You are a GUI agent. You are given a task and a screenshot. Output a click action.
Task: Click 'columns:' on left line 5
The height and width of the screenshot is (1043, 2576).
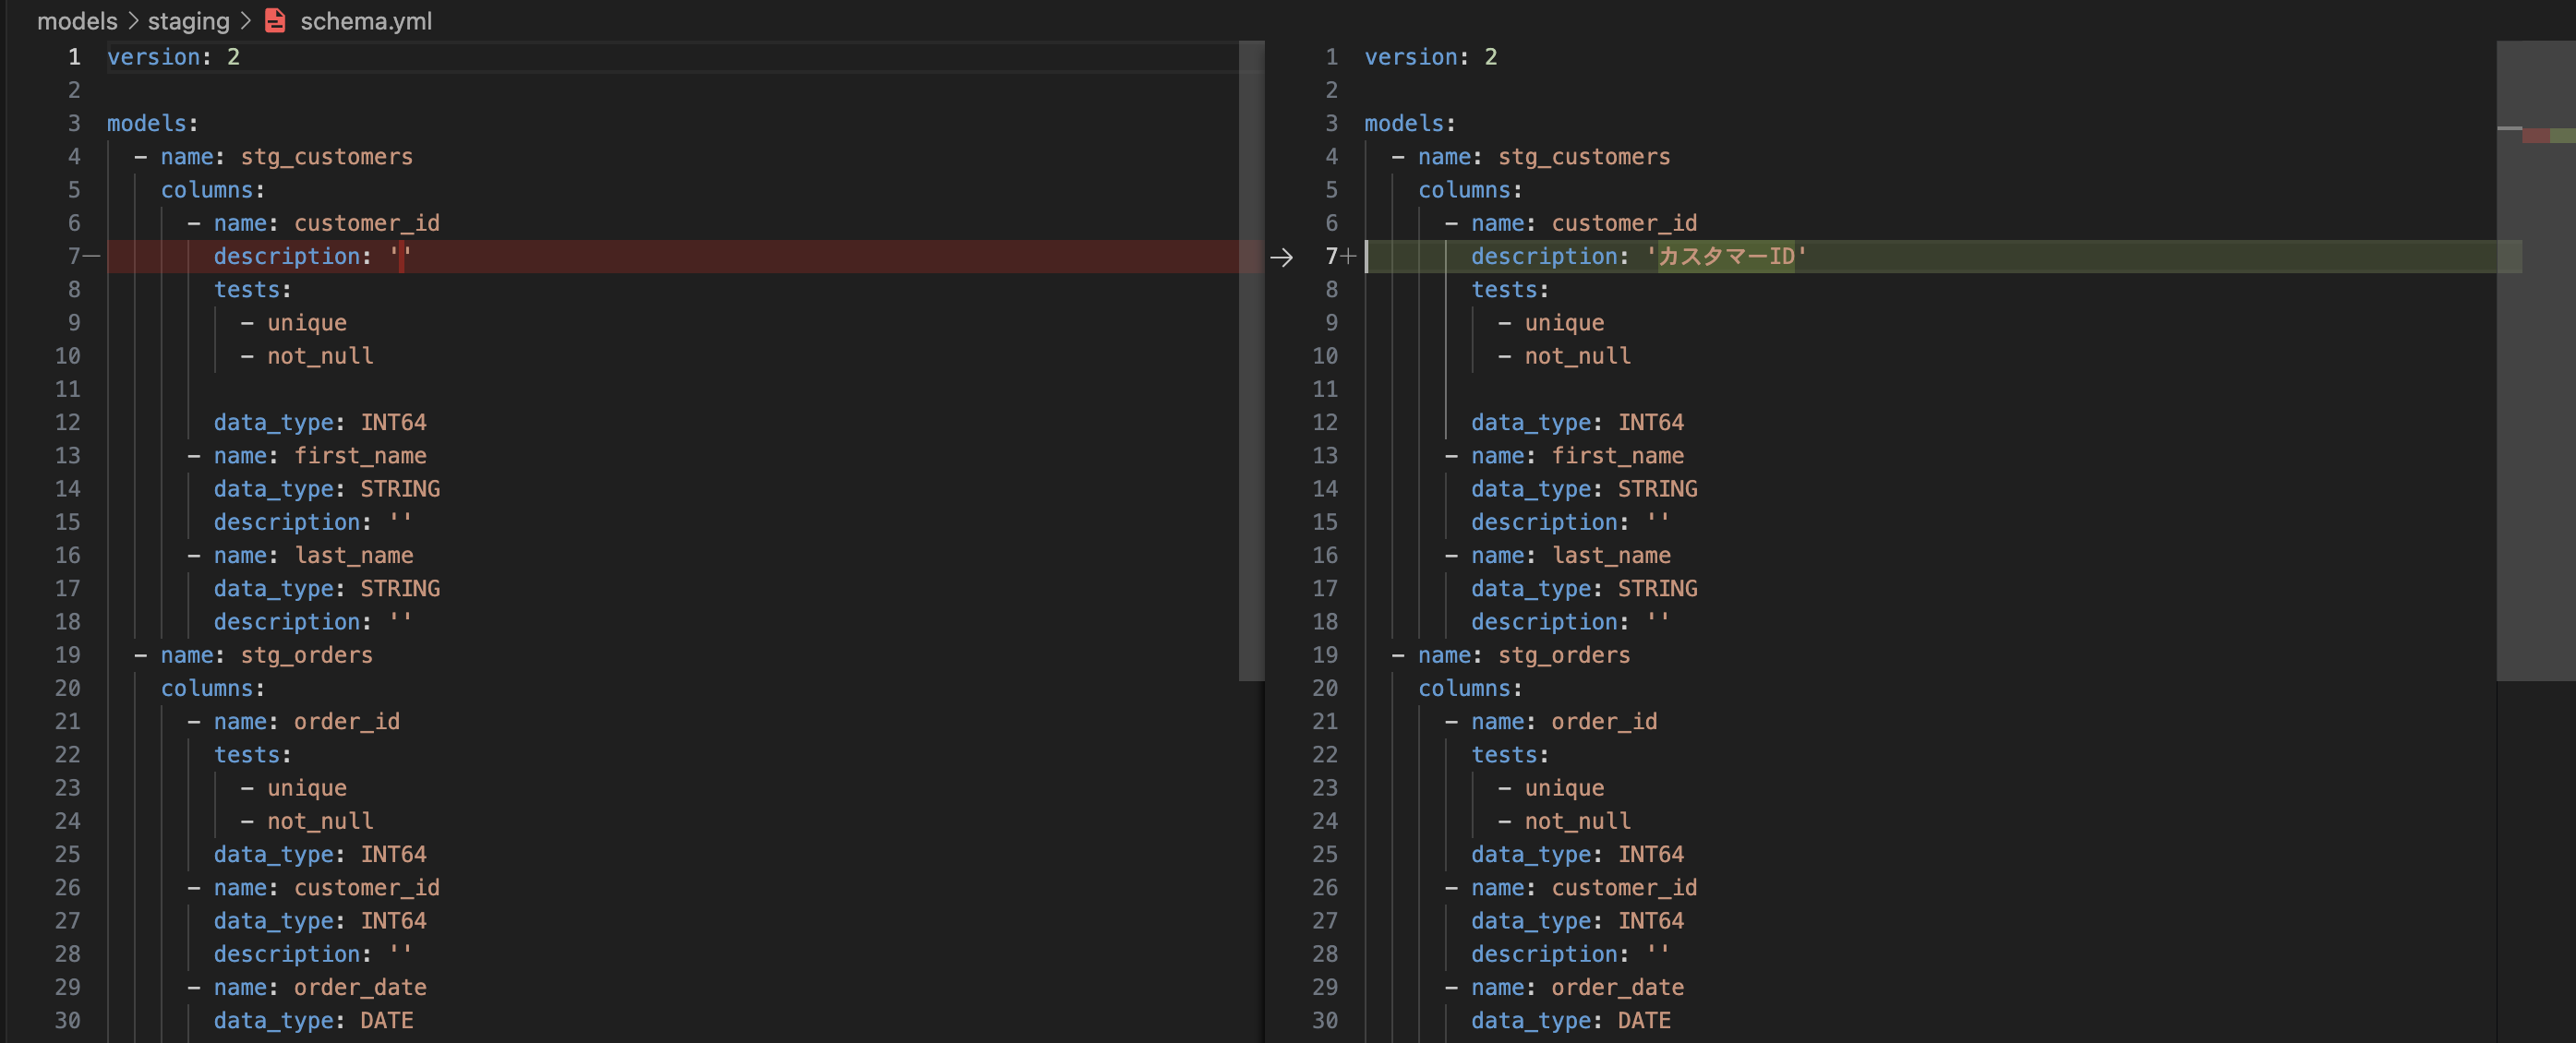pyautogui.click(x=213, y=190)
